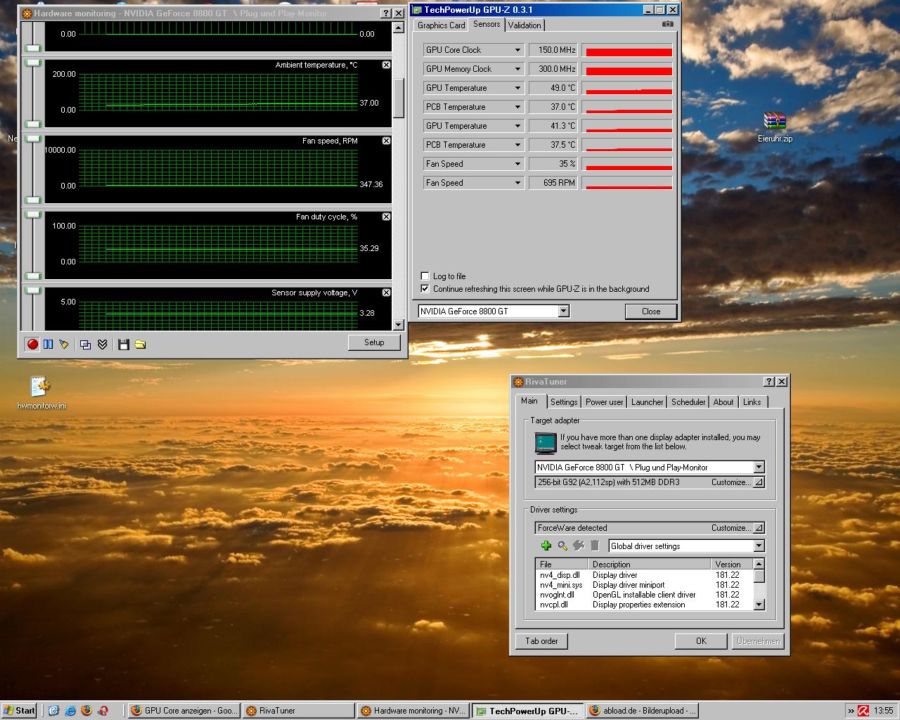Image resolution: width=900 pixels, height=720 pixels.
Task: Uncheck Continue refreshing while GPU-Z in background
Action: [425, 289]
